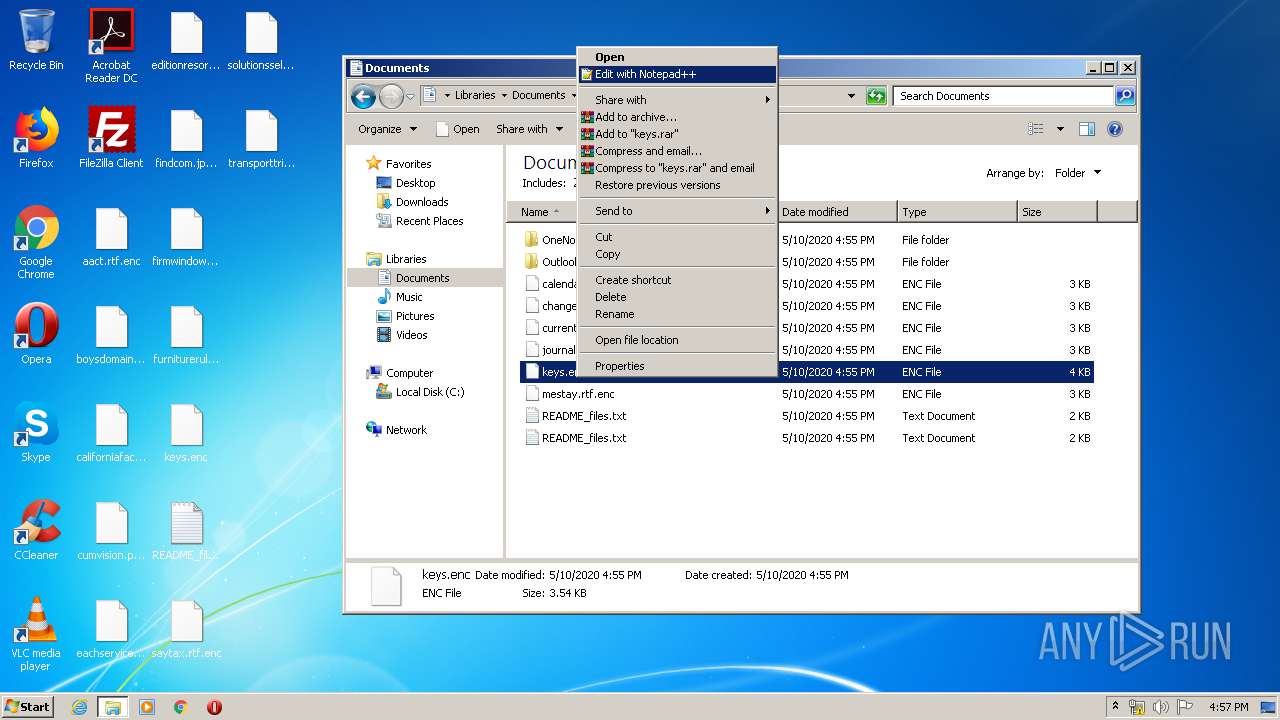Select Add to "keys.rar" entry
The width and height of the screenshot is (1280, 720).
(x=677, y=134)
